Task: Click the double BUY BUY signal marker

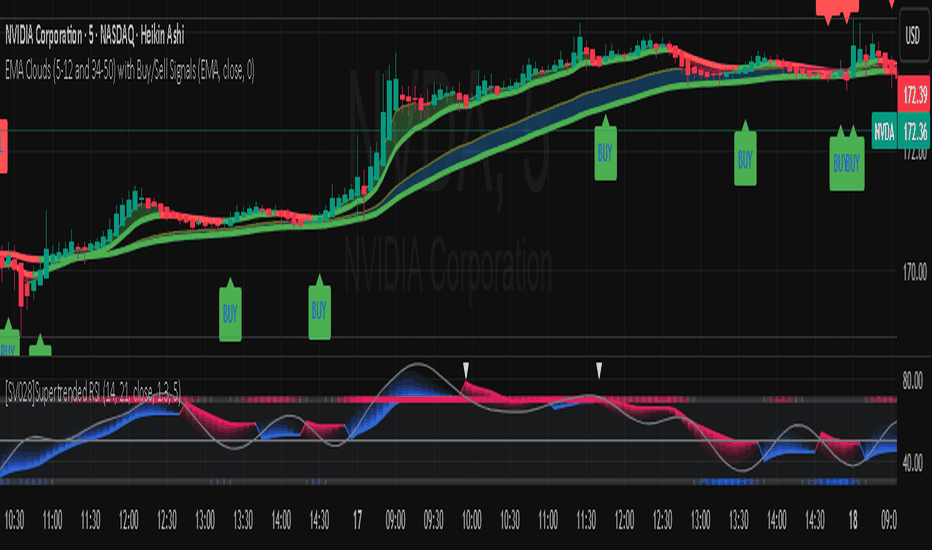Action: [846, 163]
